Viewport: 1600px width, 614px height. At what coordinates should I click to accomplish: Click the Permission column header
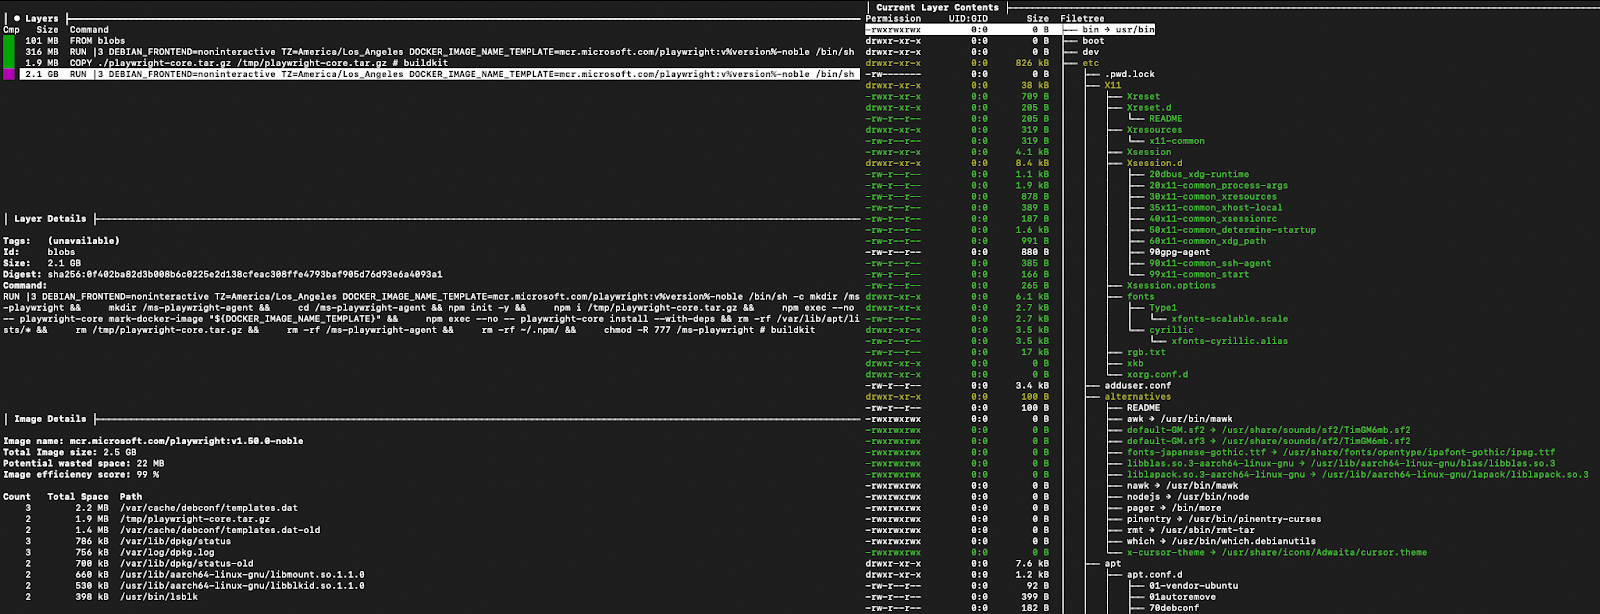pos(893,19)
